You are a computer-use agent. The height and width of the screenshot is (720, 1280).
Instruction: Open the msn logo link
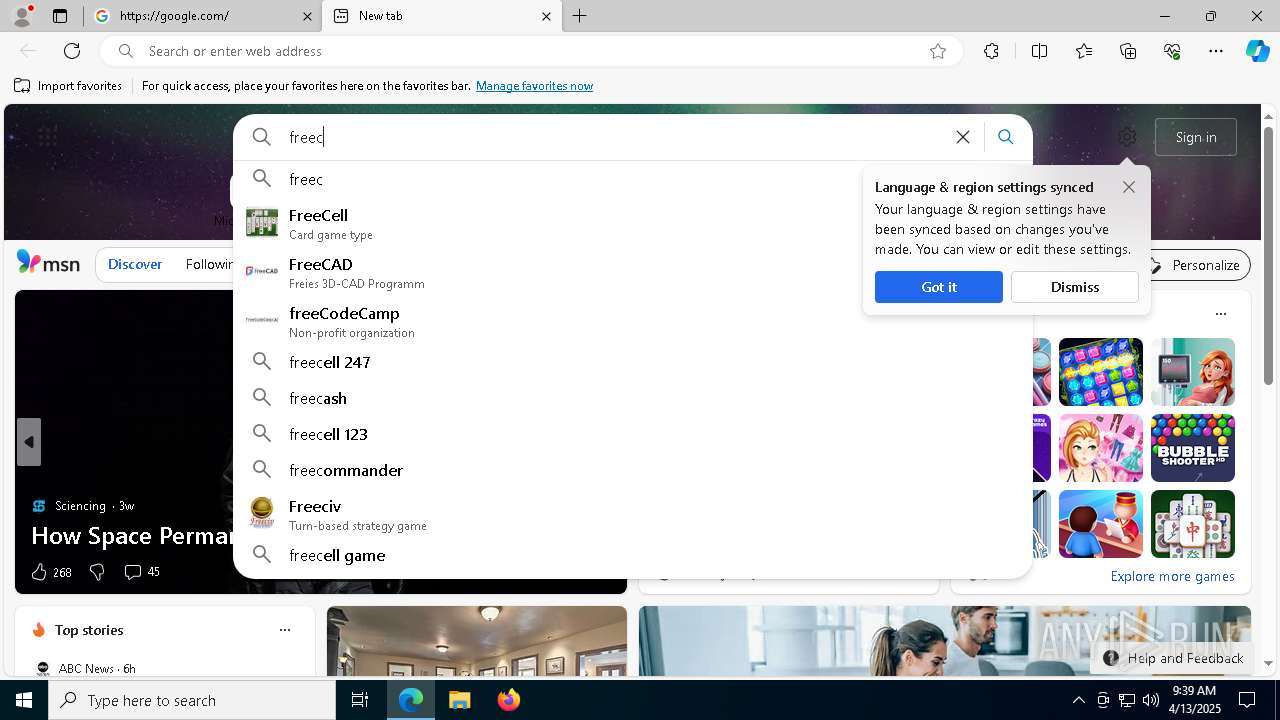click(x=49, y=263)
